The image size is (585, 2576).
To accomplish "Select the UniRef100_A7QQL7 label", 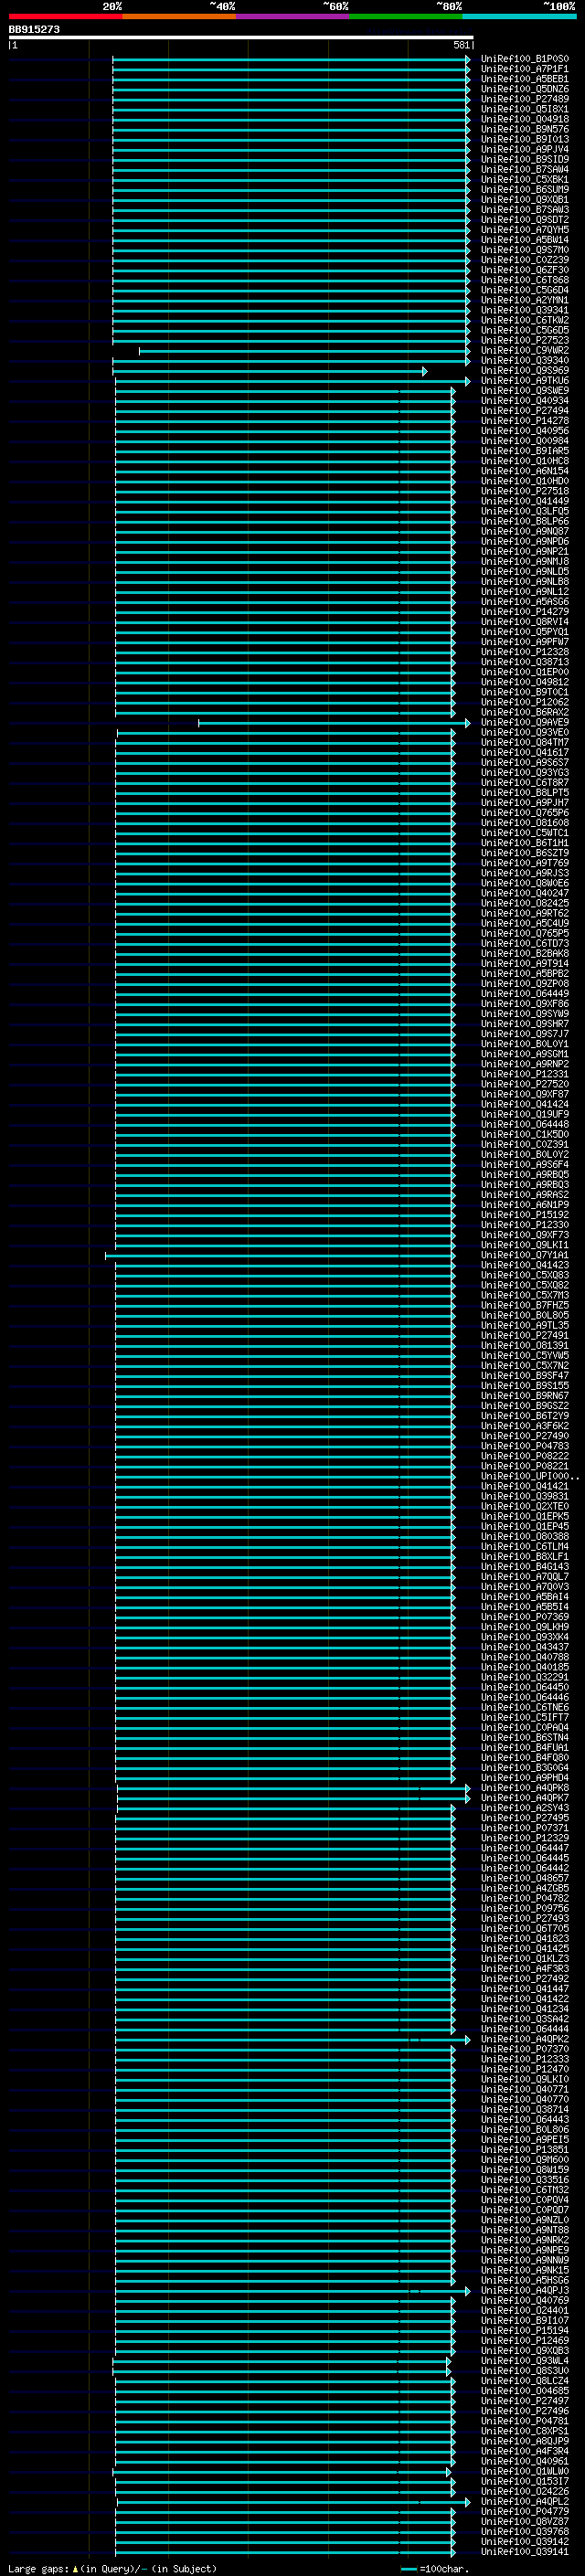I will [x=525, y=1577].
